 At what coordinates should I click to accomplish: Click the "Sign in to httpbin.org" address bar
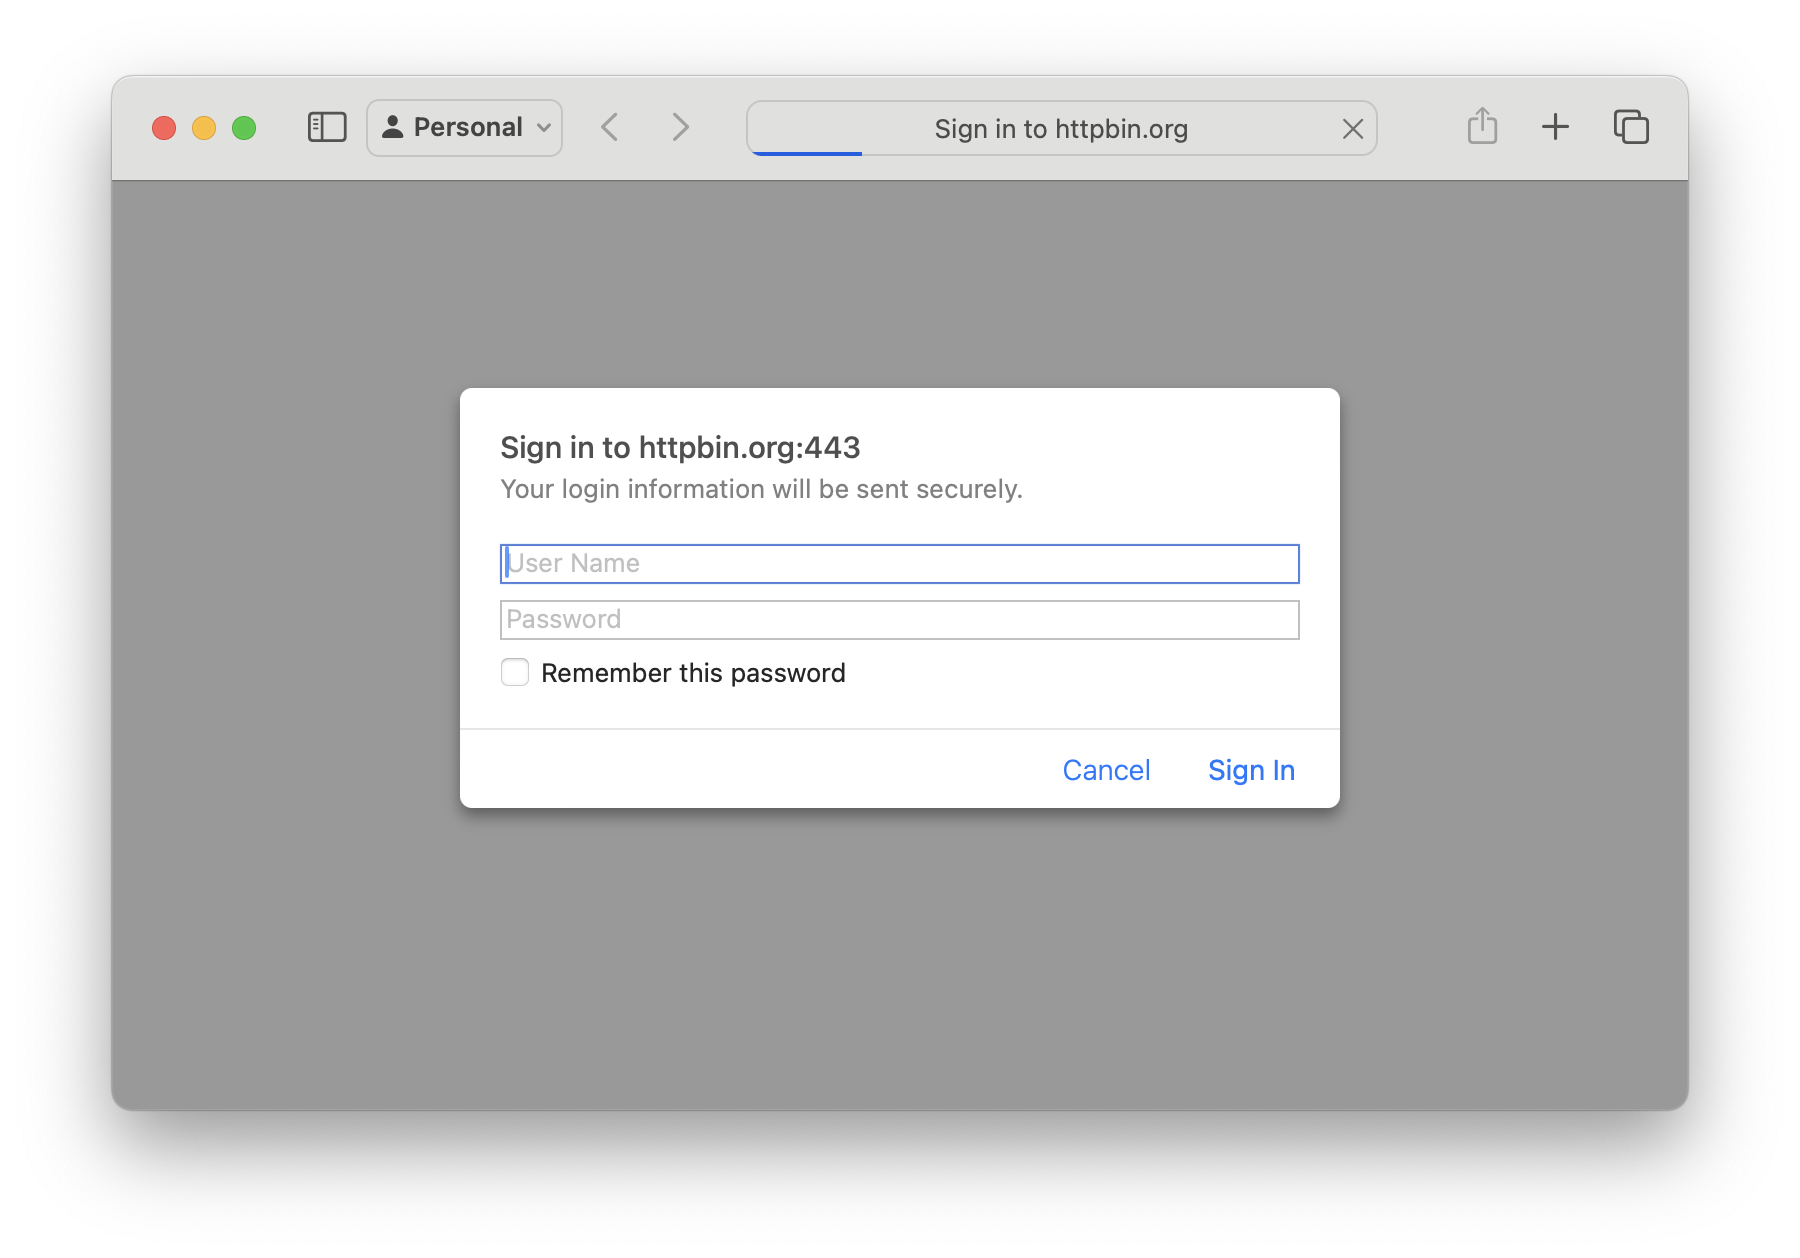(1060, 129)
